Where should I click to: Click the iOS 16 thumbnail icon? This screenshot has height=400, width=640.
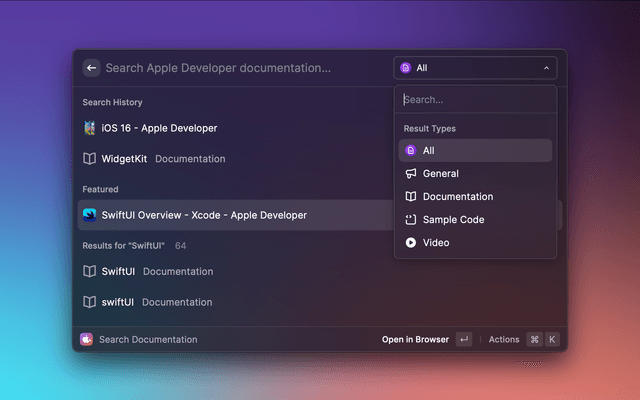(90, 128)
